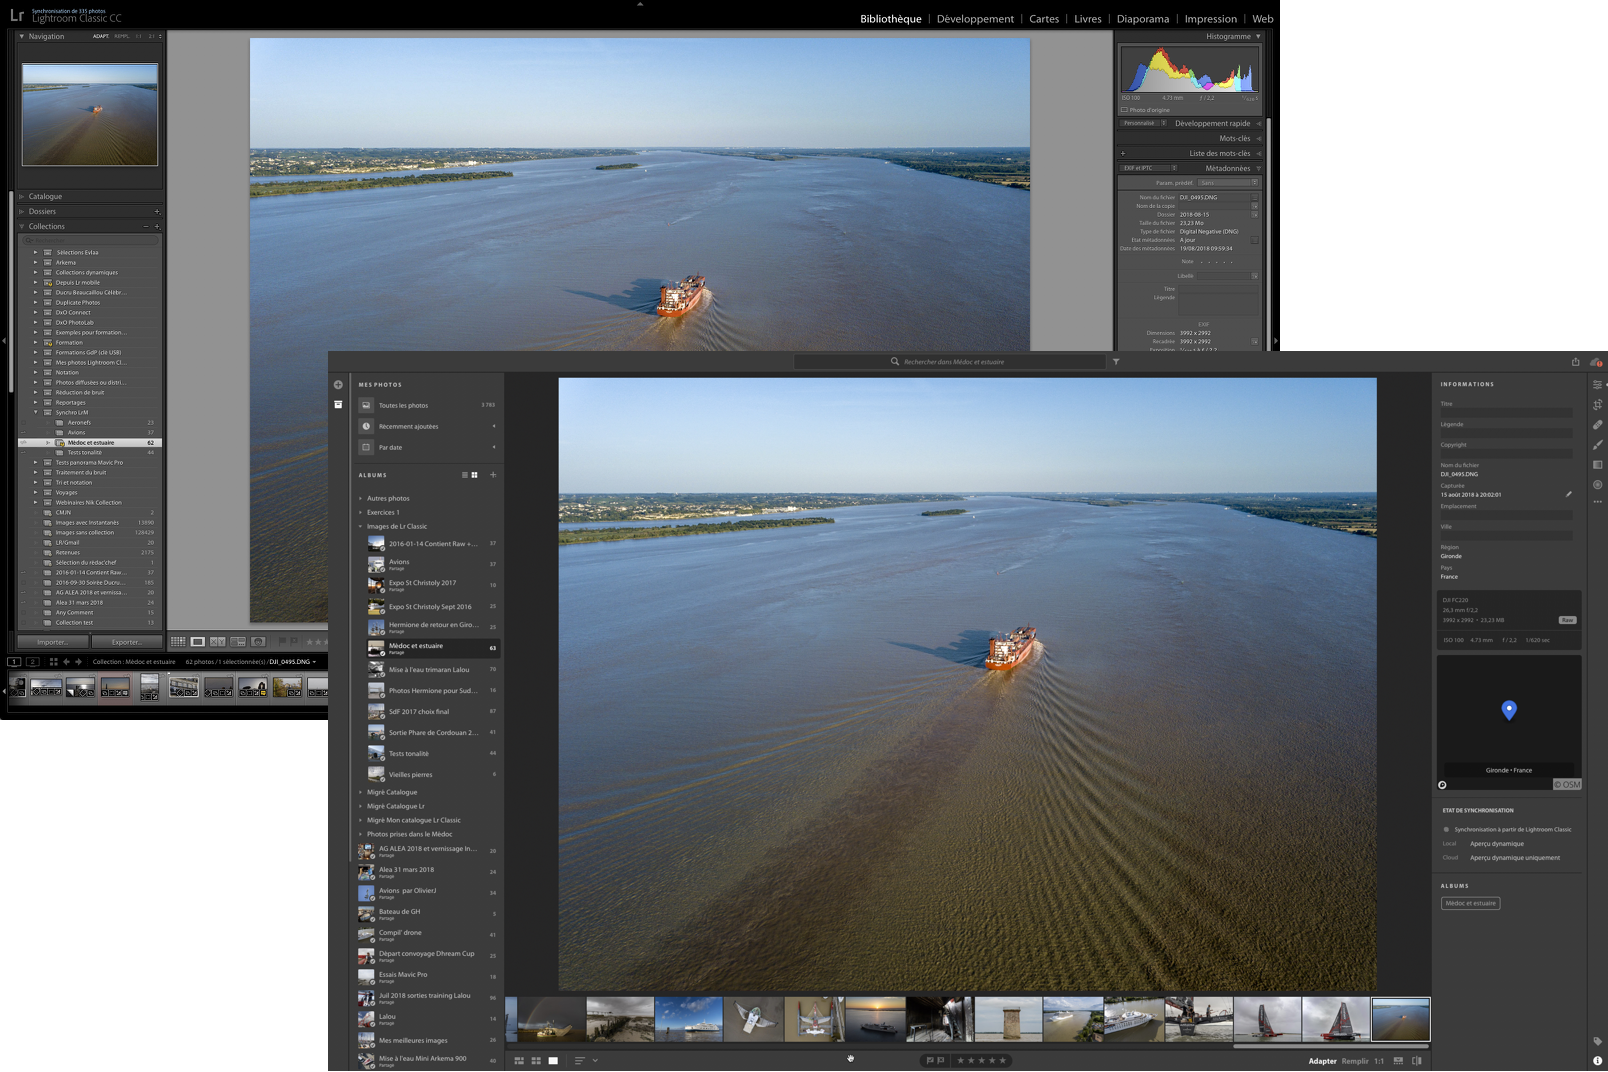Click the filmstrip grid shortcut icon

(53, 662)
